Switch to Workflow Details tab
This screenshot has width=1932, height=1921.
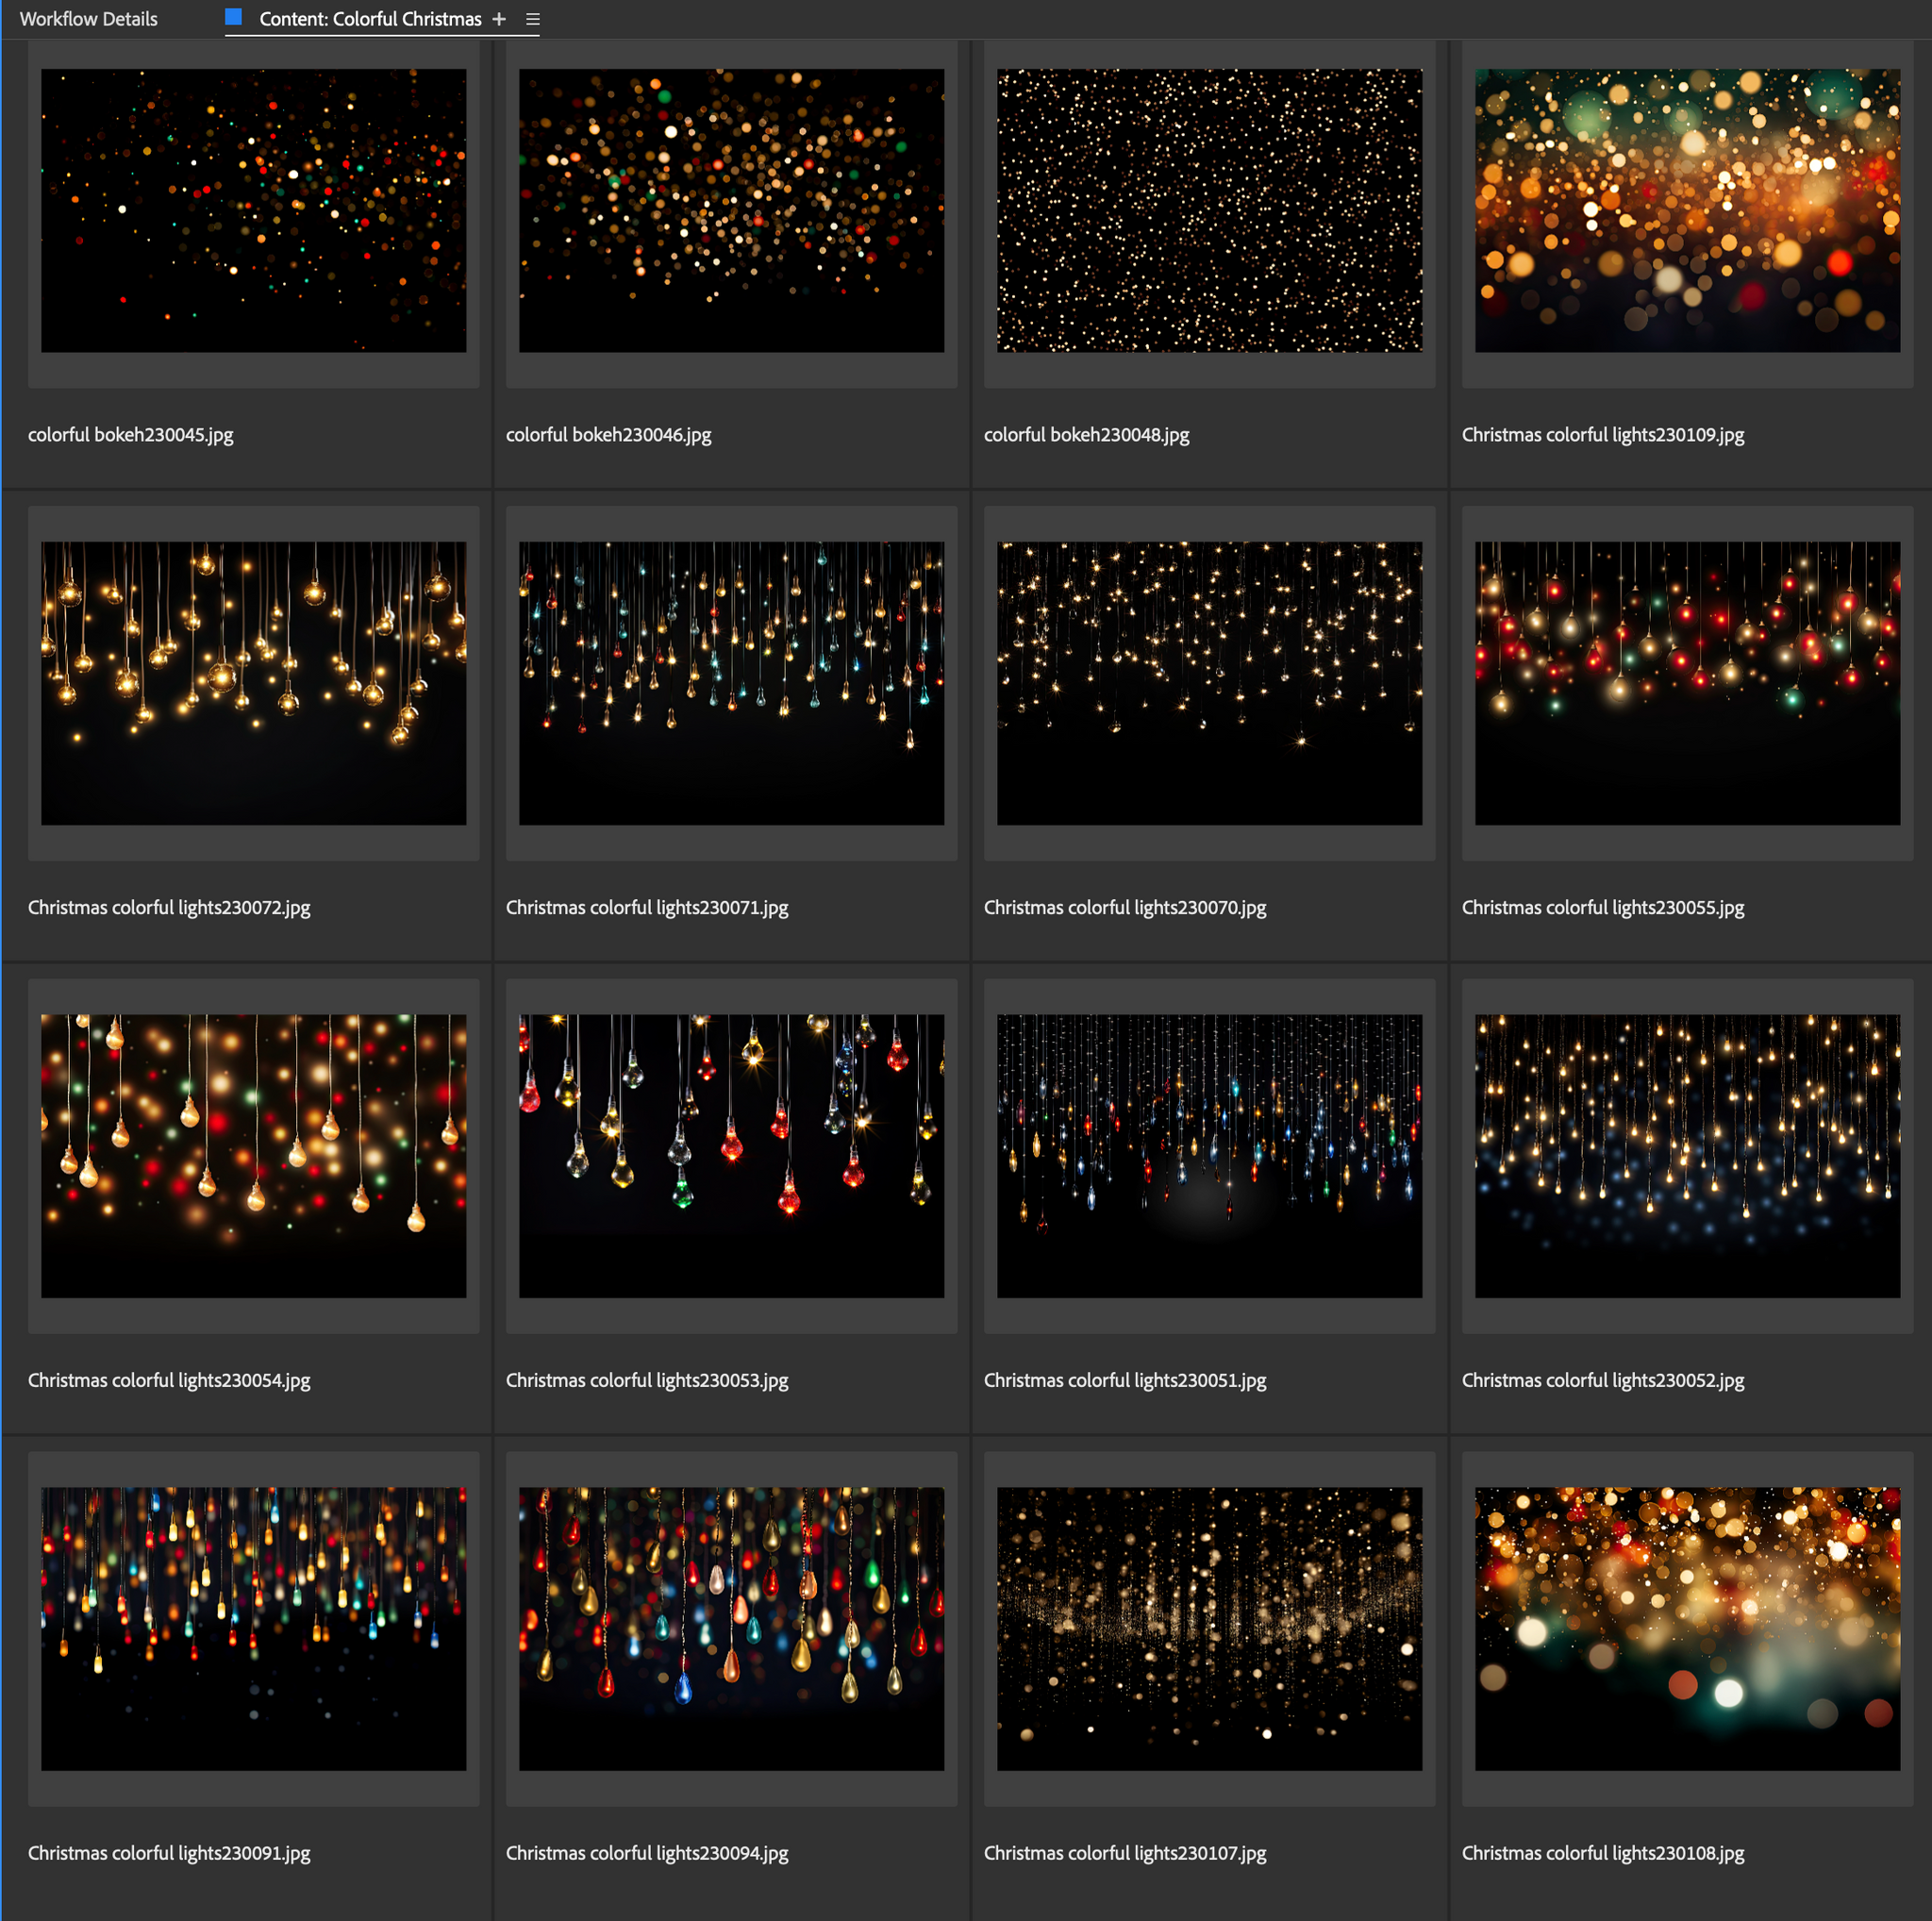pyautogui.click(x=88, y=19)
